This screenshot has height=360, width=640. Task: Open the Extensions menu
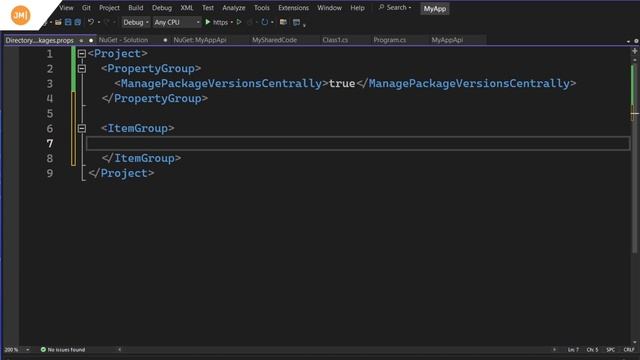[293, 8]
